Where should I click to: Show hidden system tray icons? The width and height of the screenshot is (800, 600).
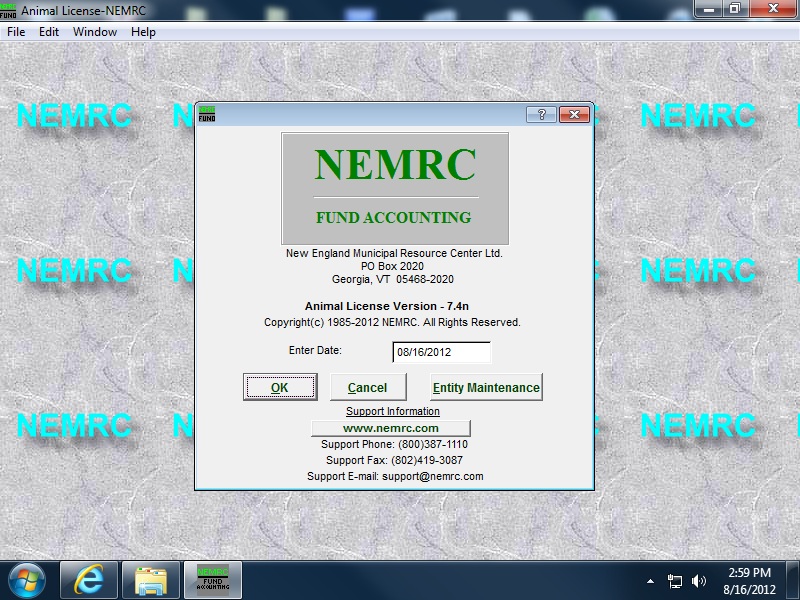coord(651,581)
